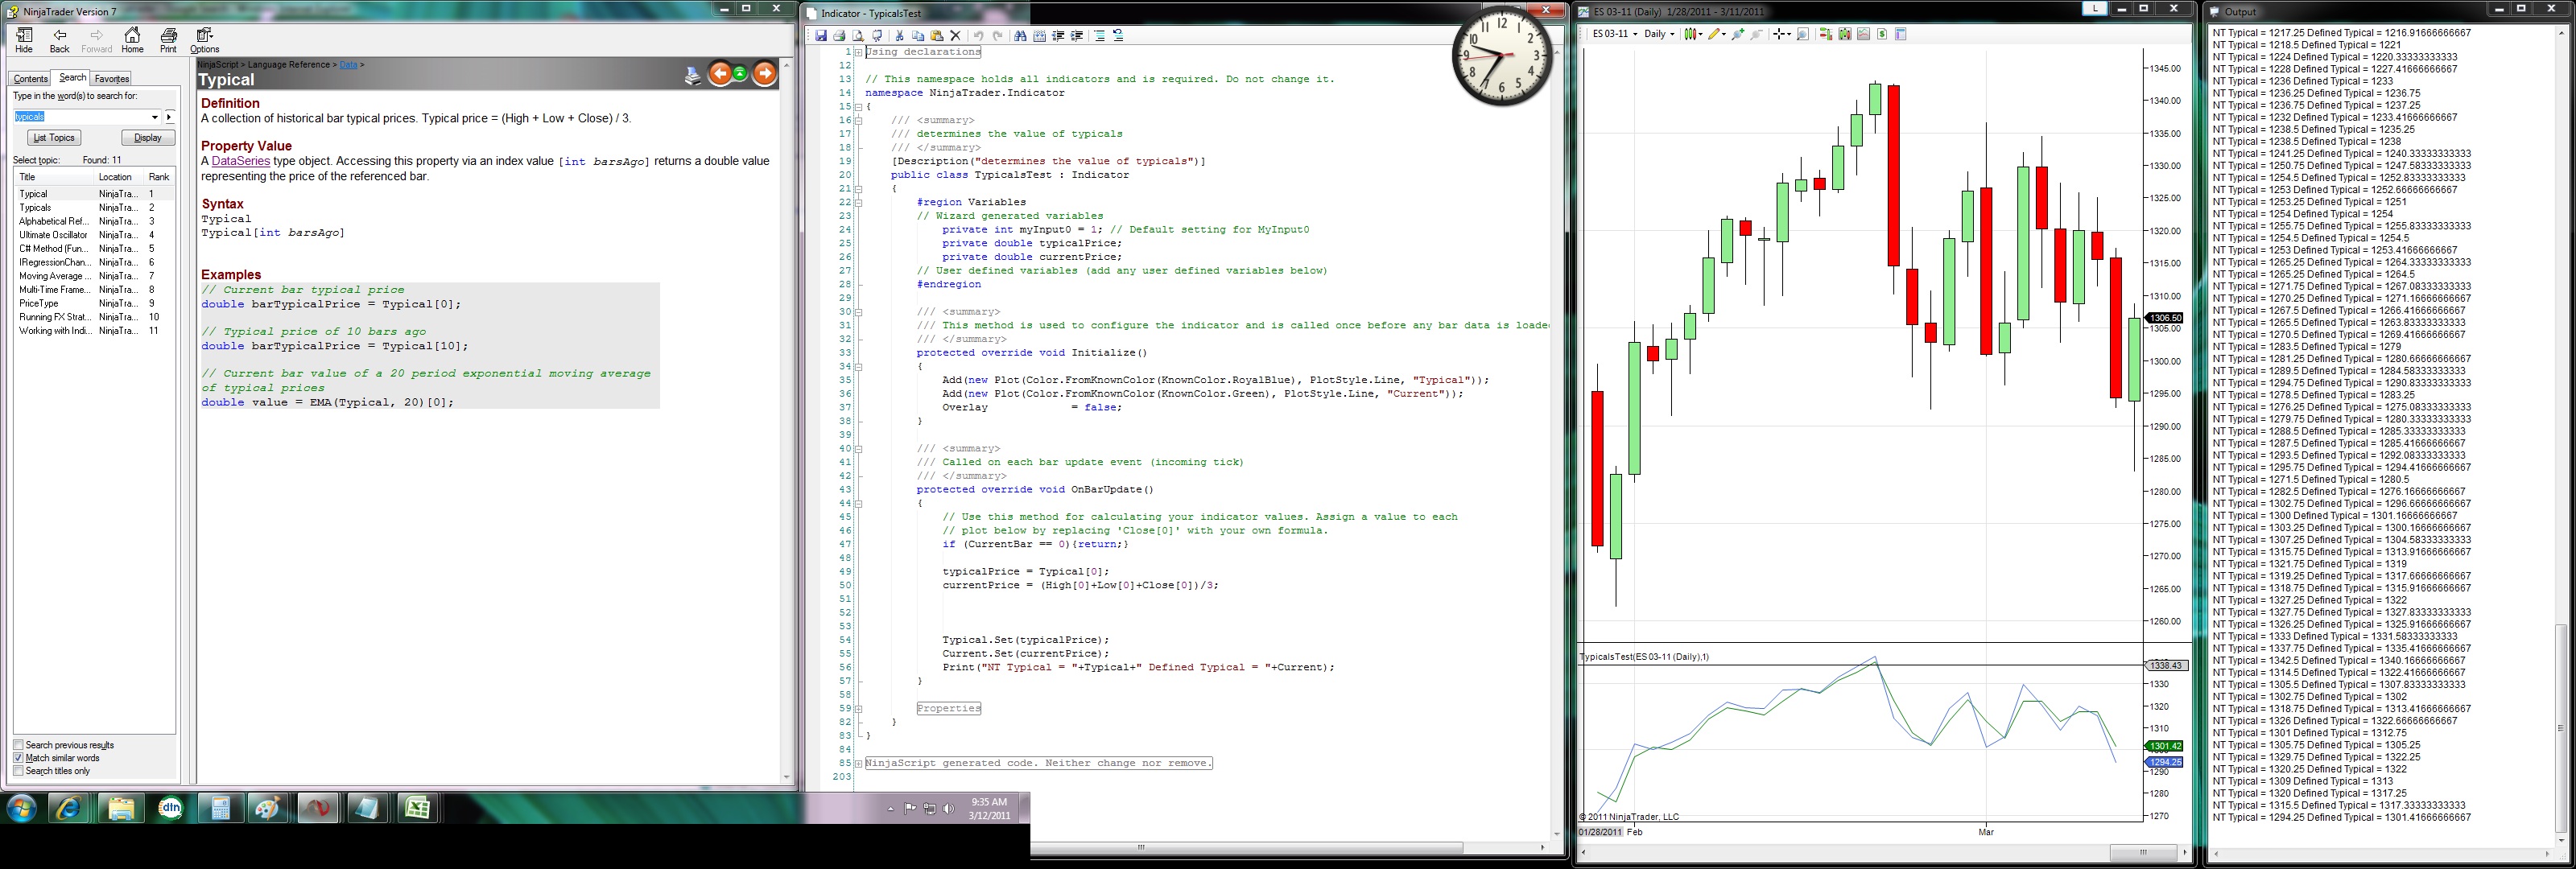
Task: Click the orange next-topic arrow icon
Action: tap(764, 73)
